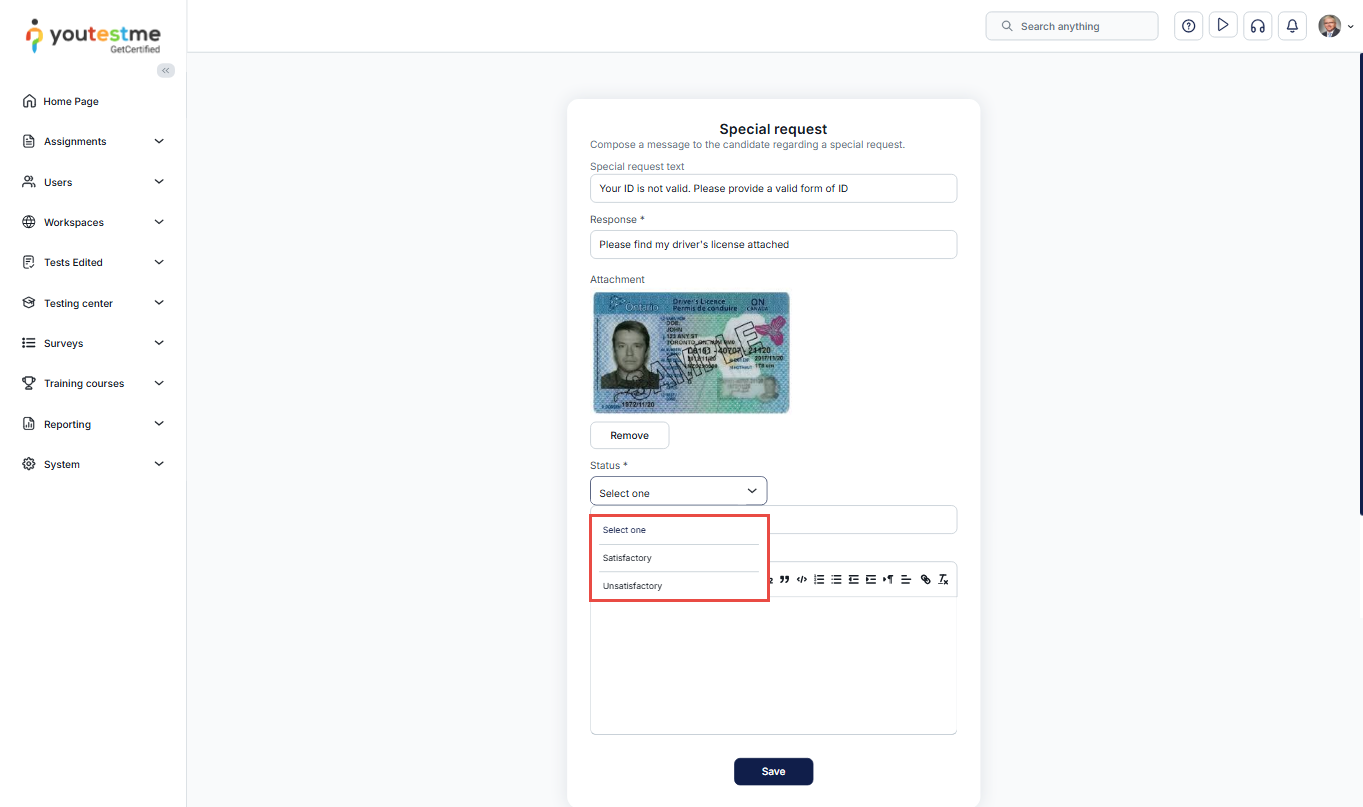1363x807 pixels.
Task: Open the Status dropdown
Action: click(678, 492)
